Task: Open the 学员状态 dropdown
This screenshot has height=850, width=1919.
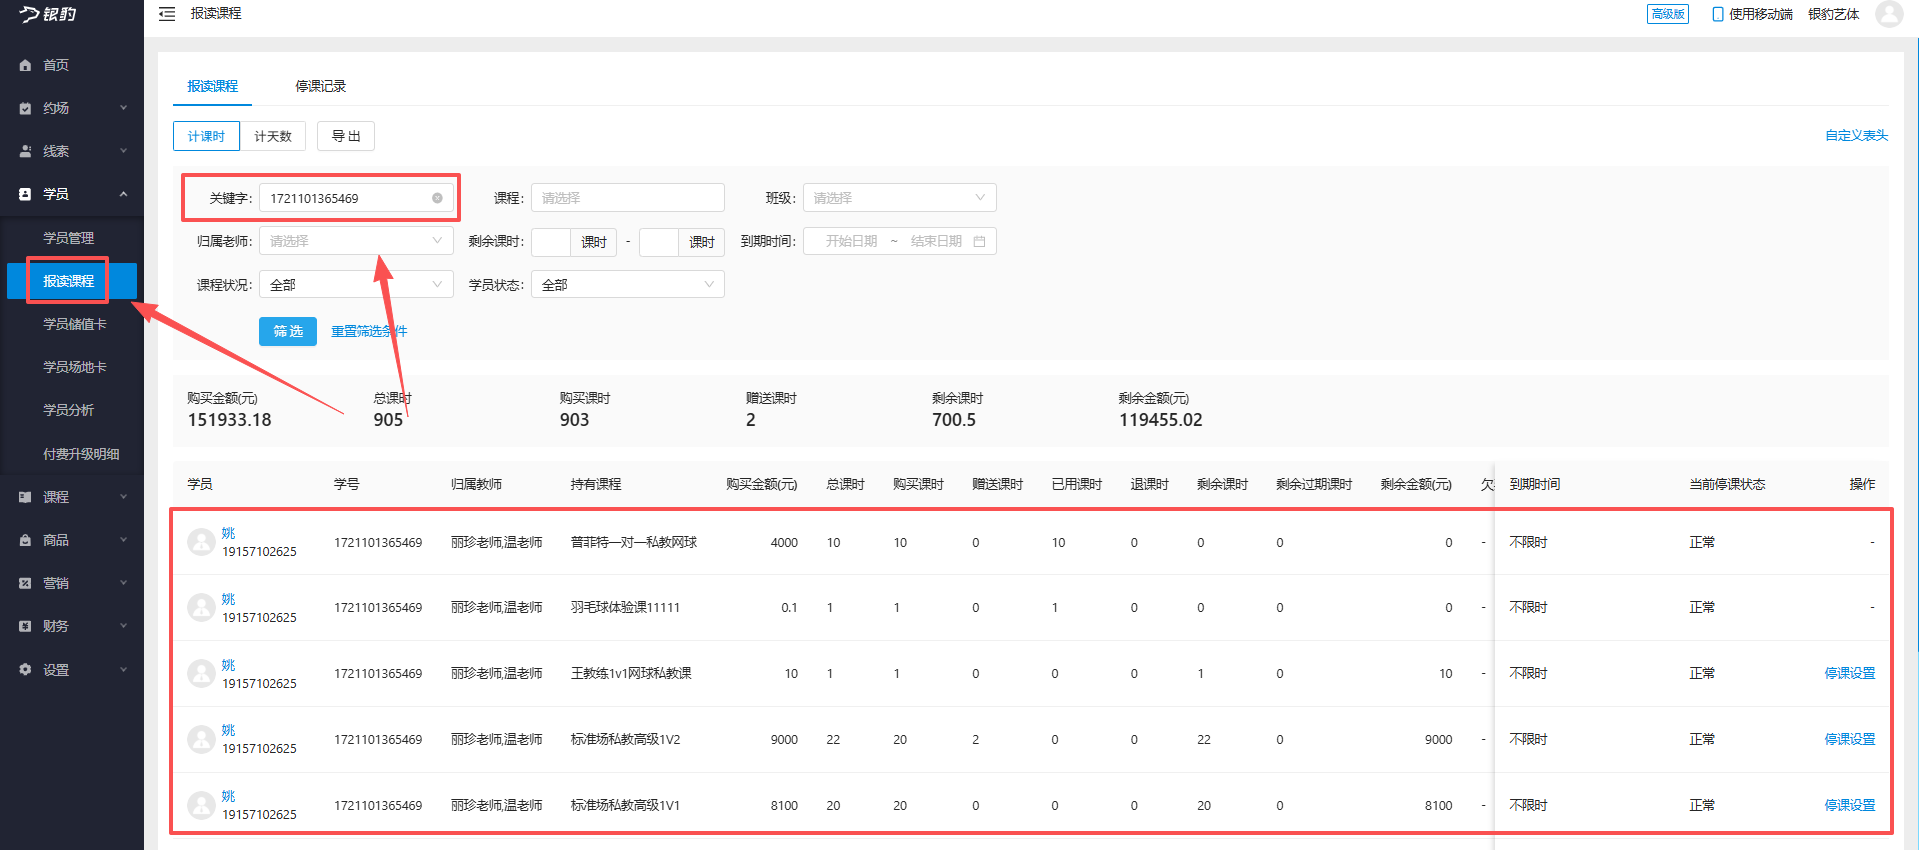Action: pos(627,285)
